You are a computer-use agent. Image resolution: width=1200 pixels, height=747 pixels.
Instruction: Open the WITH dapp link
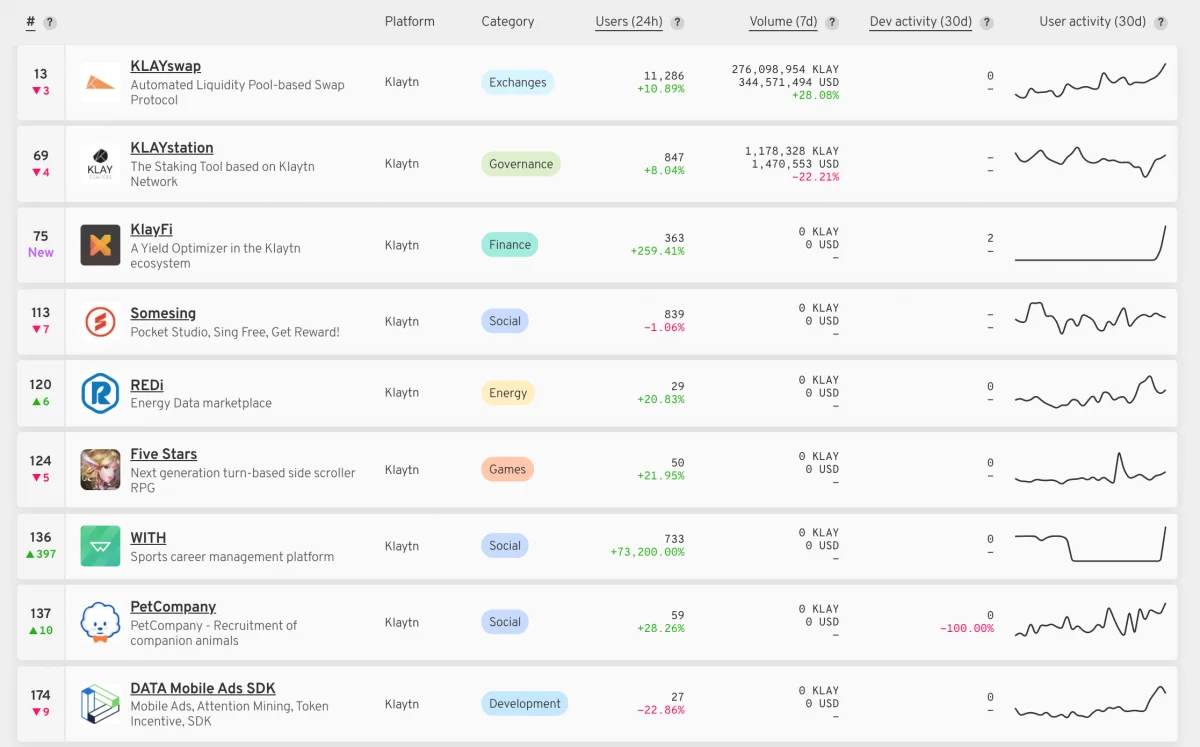(148, 538)
